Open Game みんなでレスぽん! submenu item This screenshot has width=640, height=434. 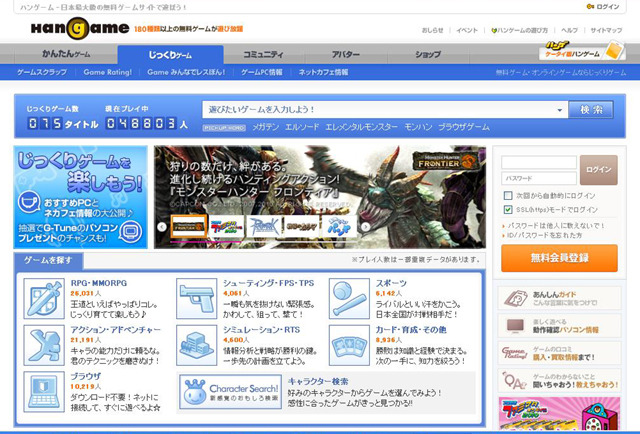pos(186,72)
